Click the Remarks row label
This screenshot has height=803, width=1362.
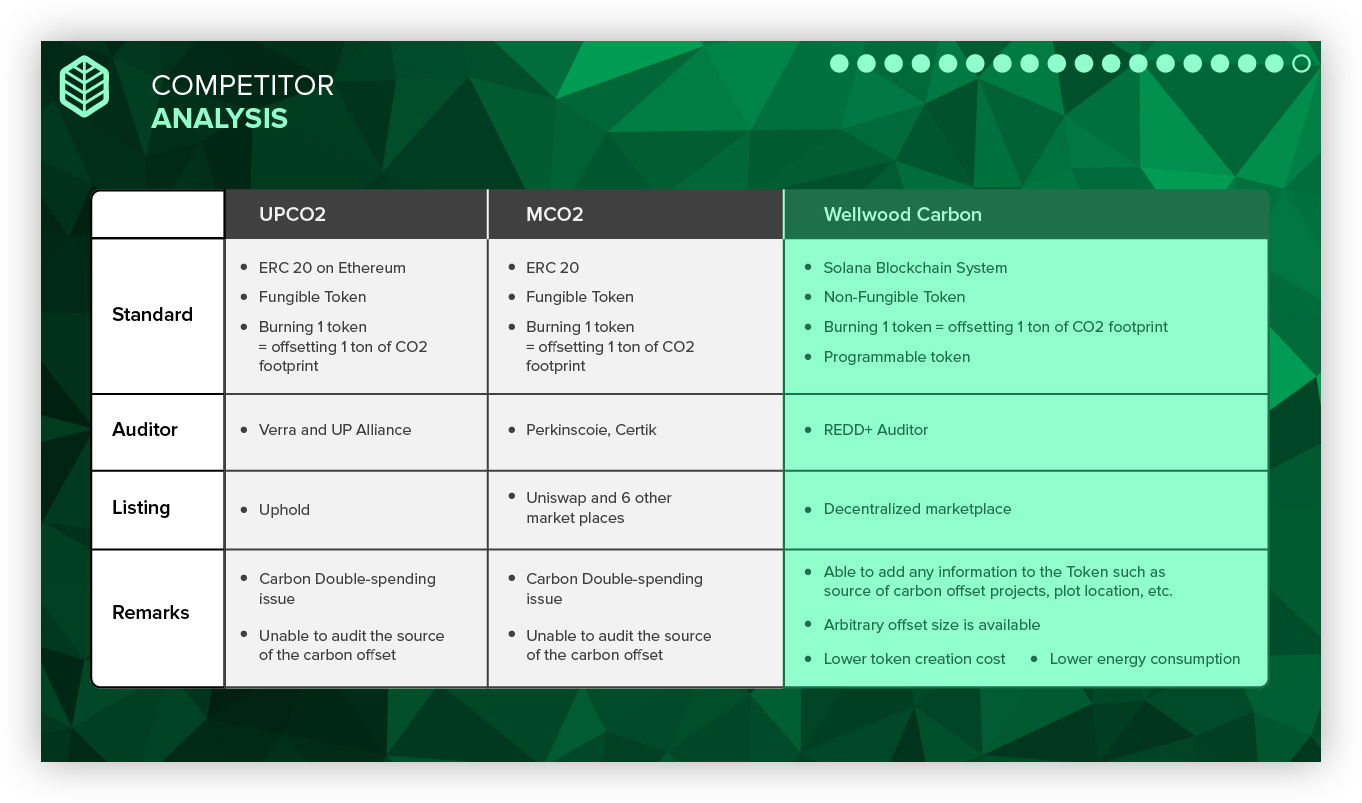pyautogui.click(x=151, y=613)
